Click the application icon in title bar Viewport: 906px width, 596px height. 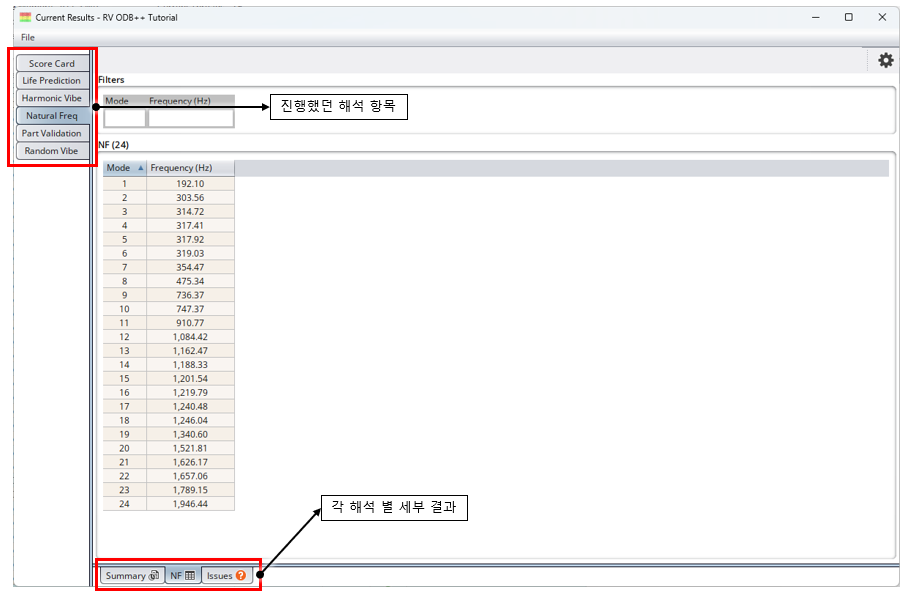click(24, 17)
